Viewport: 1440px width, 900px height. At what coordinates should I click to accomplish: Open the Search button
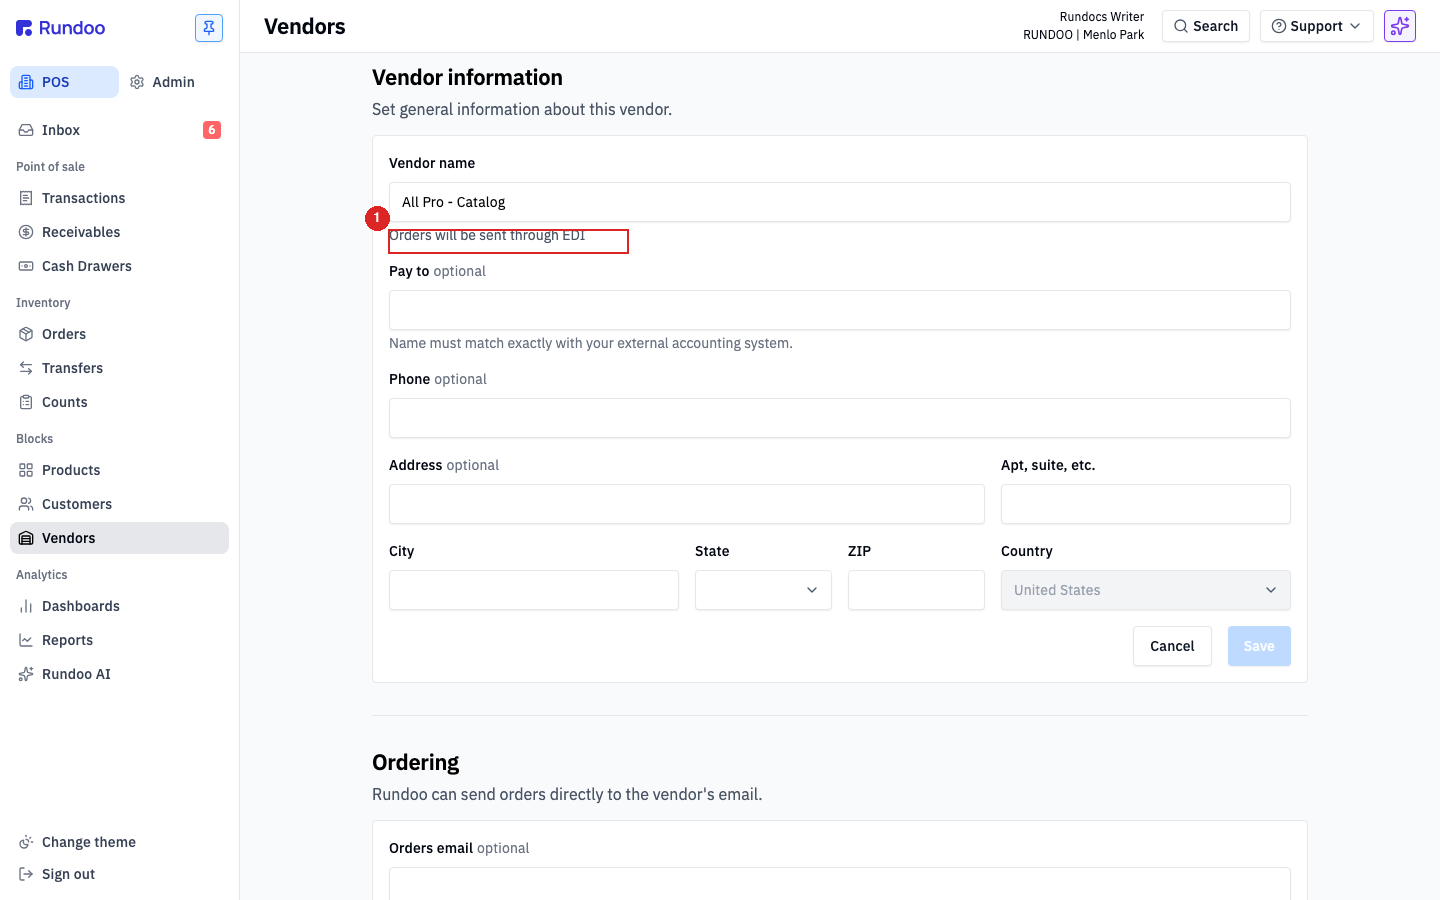click(1206, 26)
